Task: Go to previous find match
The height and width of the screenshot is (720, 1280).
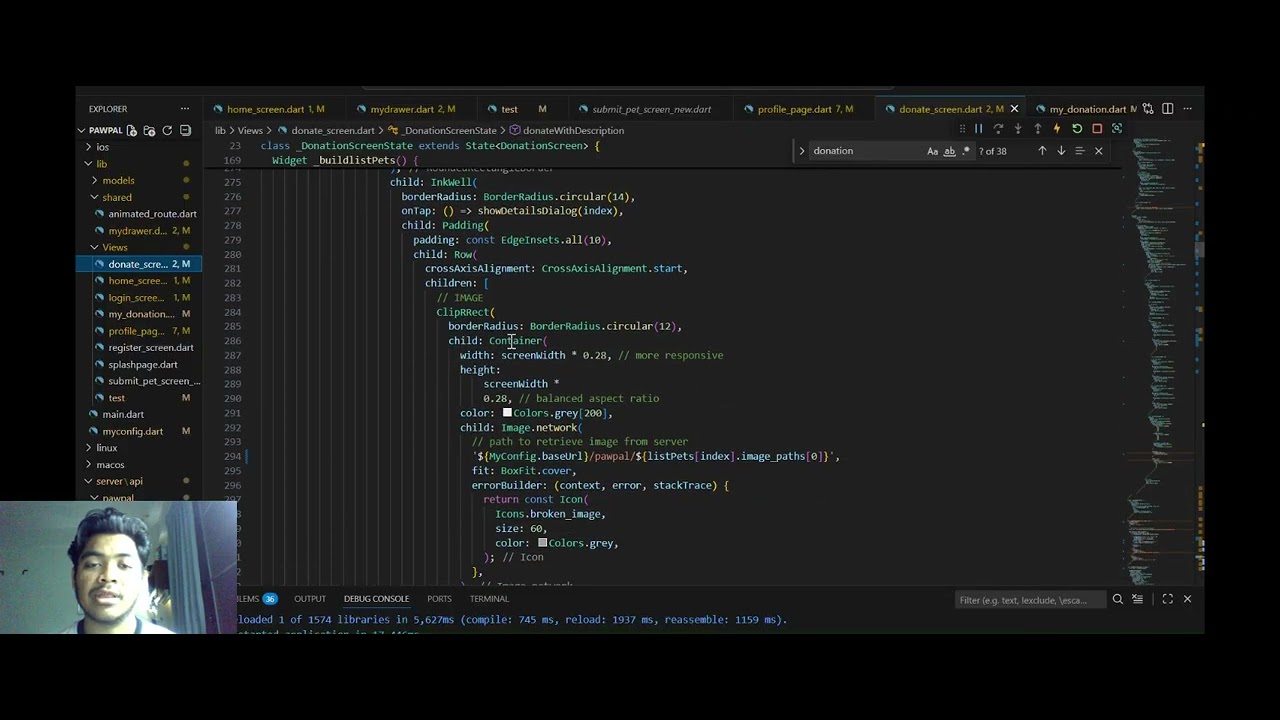Action: coord(1042,151)
